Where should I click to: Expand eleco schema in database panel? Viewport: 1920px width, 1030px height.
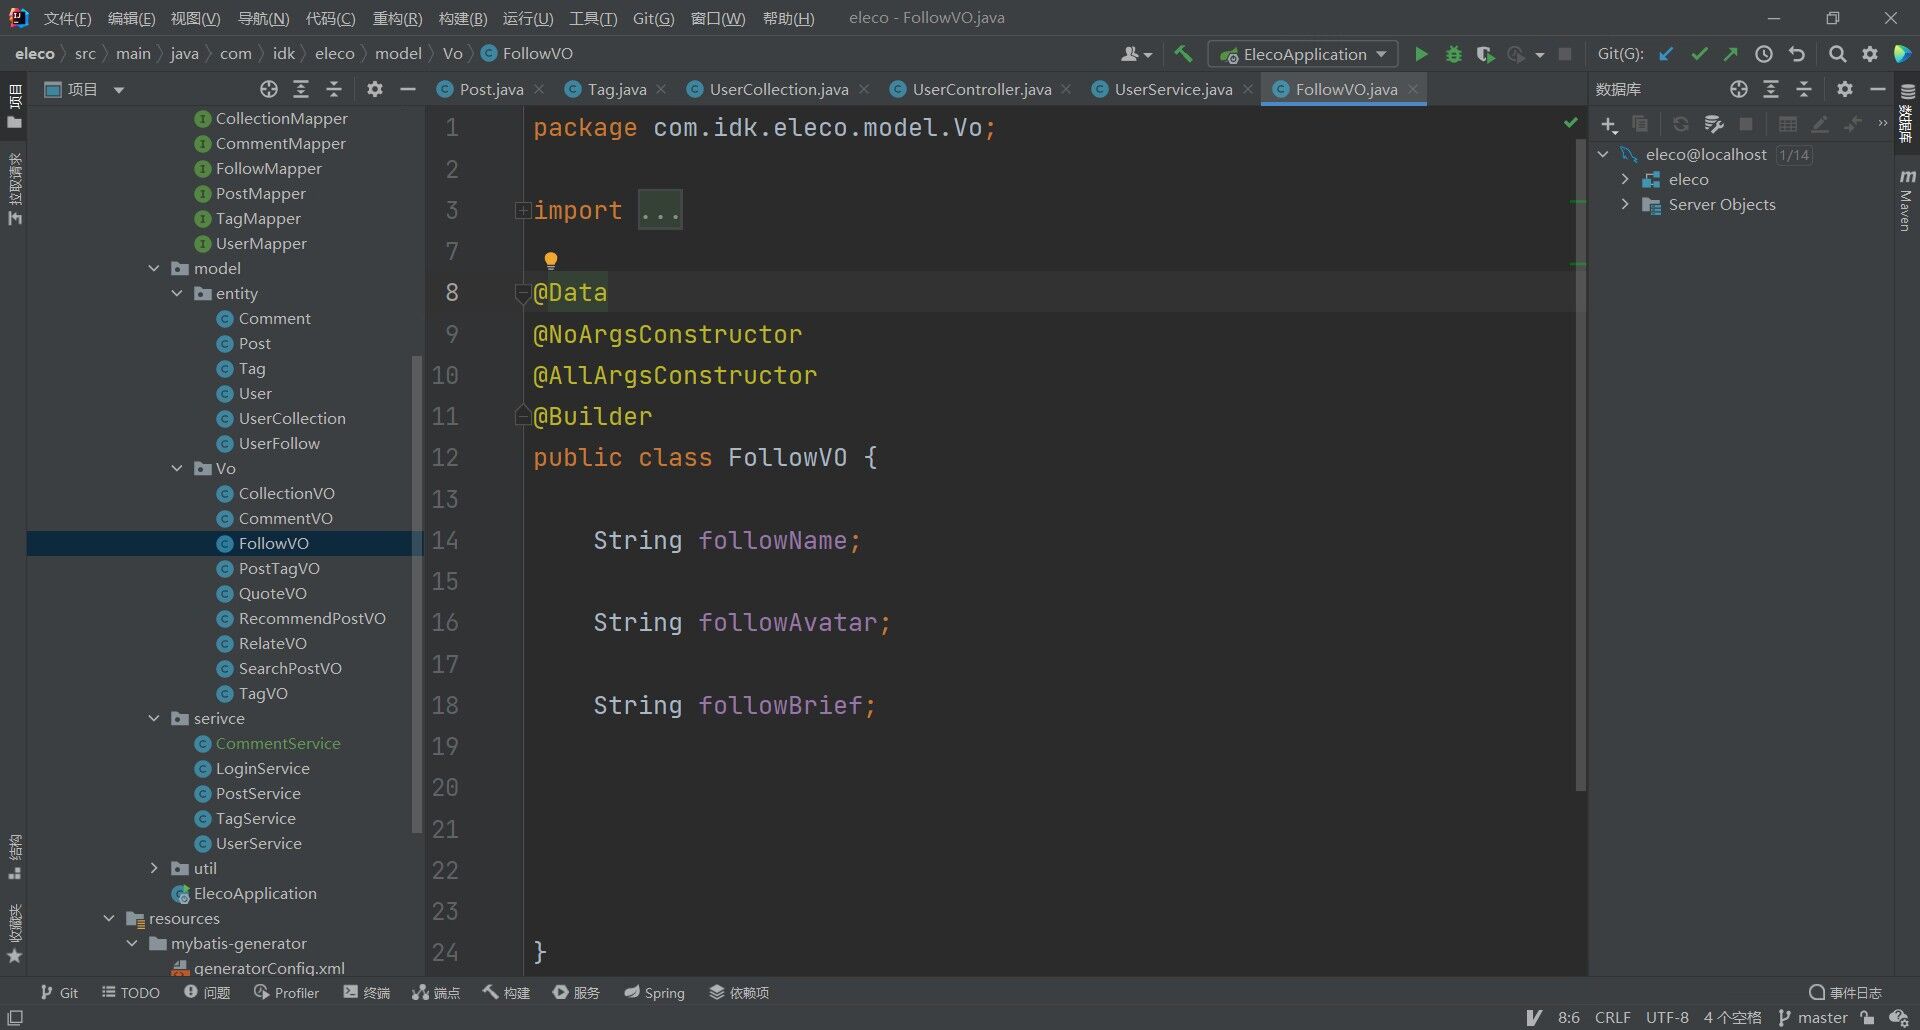click(1625, 179)
